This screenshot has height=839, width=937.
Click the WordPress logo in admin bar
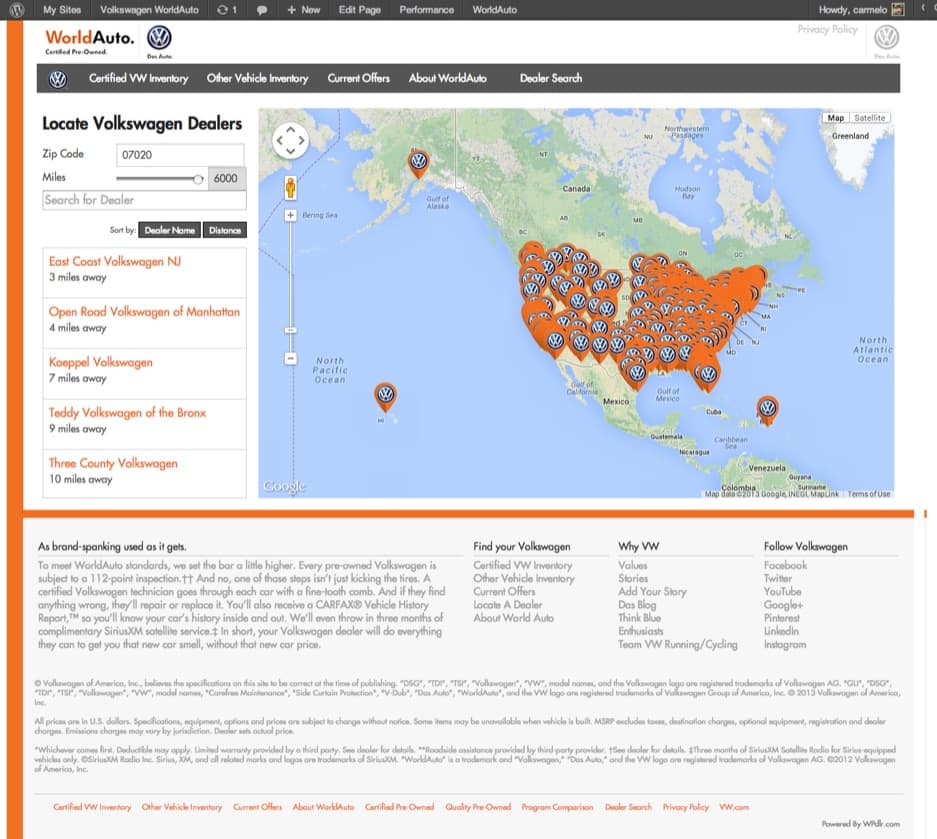(x=17, y=10)
